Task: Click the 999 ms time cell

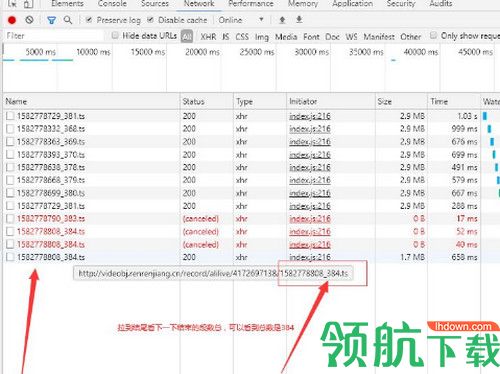Action: (x=464, y=129)
